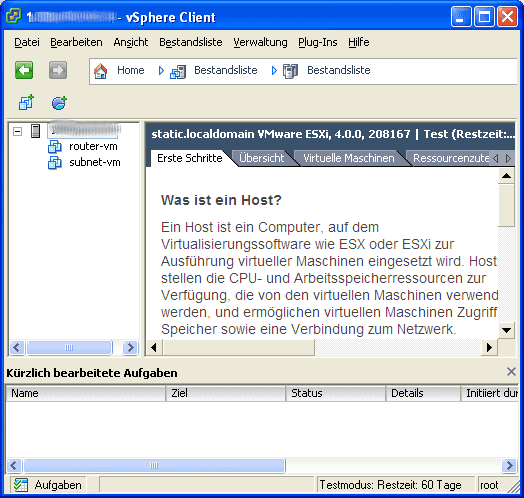Switch to the Übersicht tab
524x498 pixels.
[x=261, y=158]
